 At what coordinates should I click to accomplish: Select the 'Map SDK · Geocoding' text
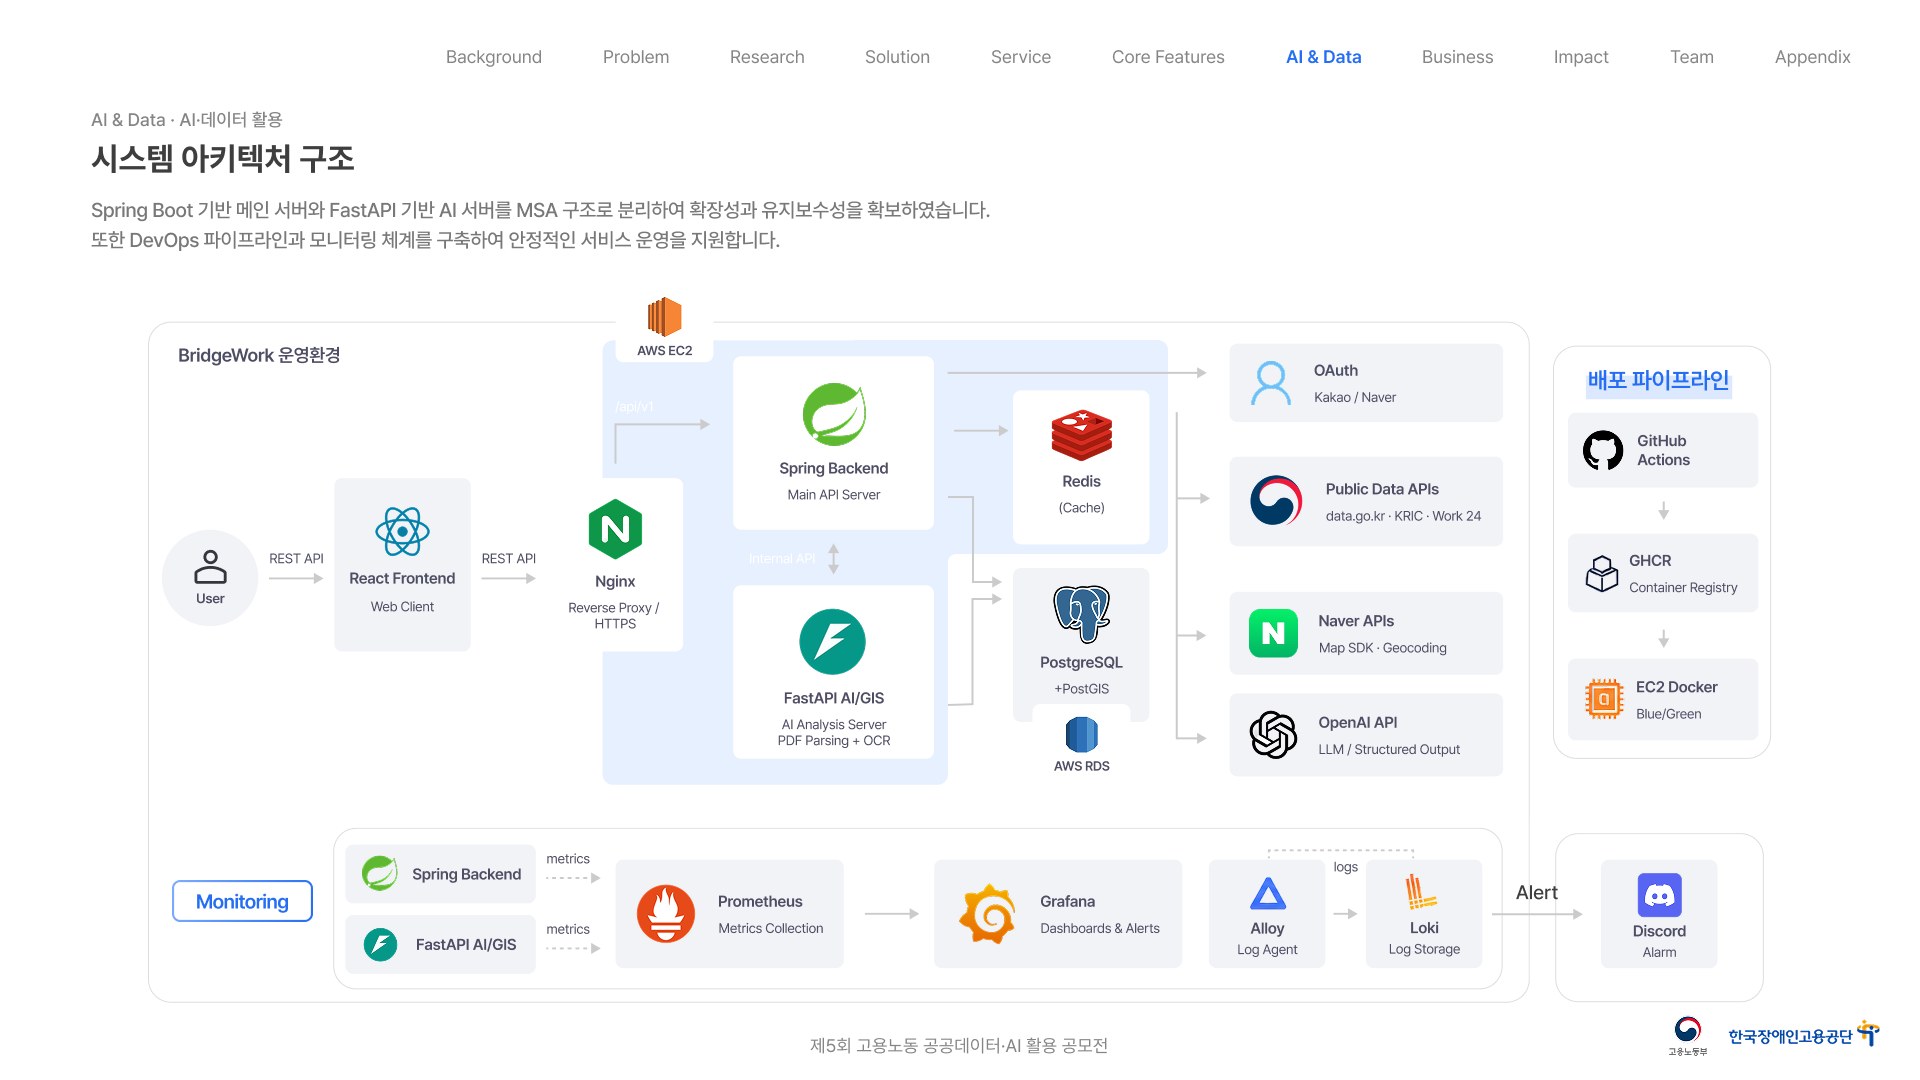coord(1382,648)
